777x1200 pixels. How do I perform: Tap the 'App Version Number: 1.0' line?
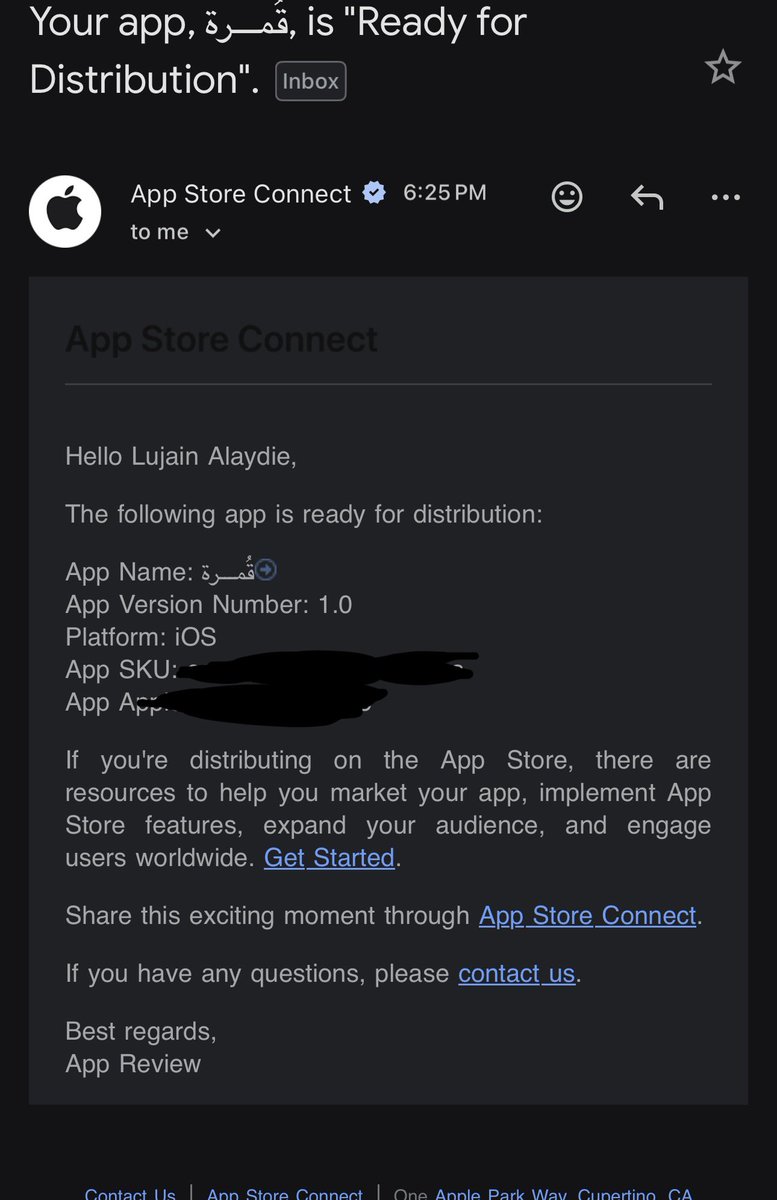pyautogui.click(x=209, y=605)
